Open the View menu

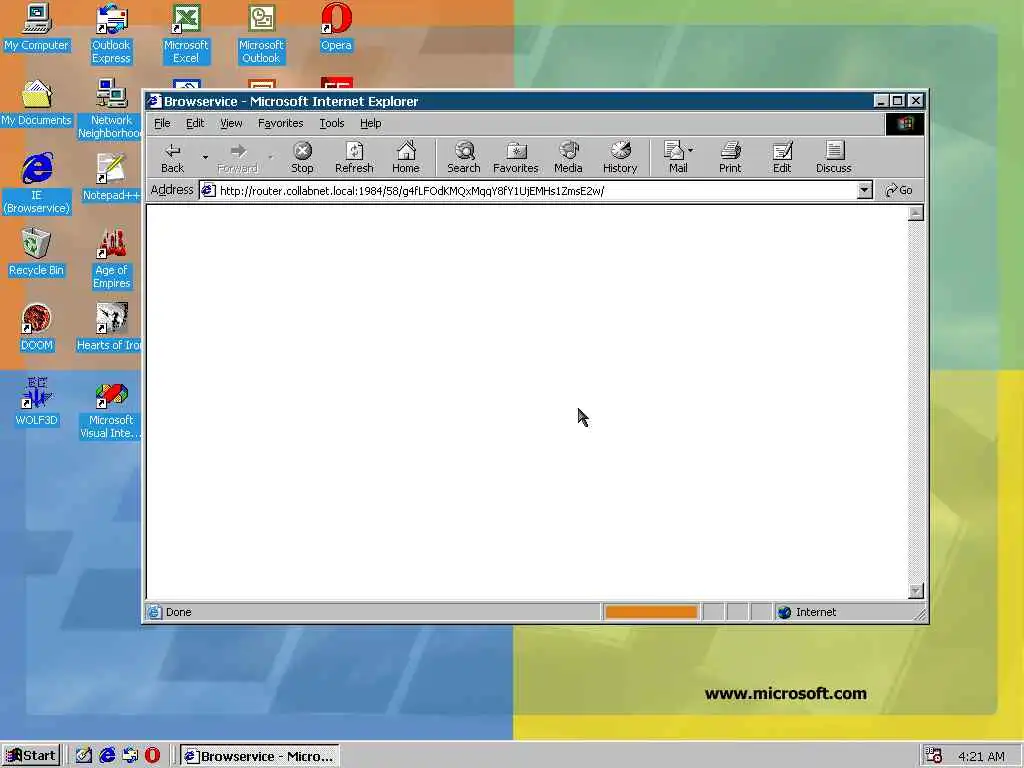[x=231, y=123]
